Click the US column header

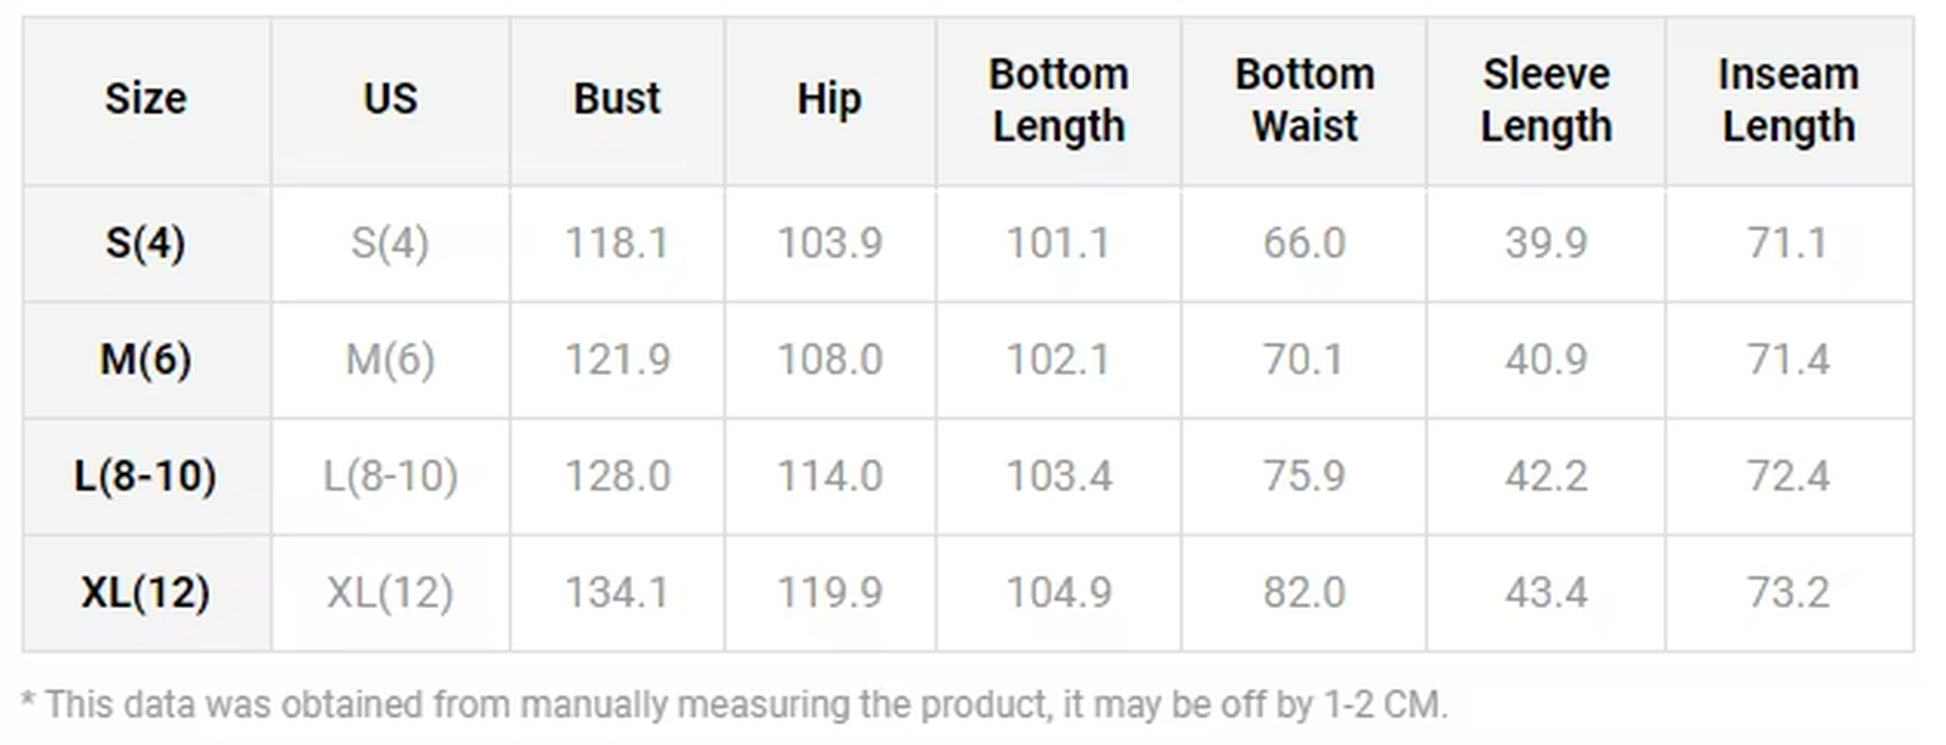point(390,99)
